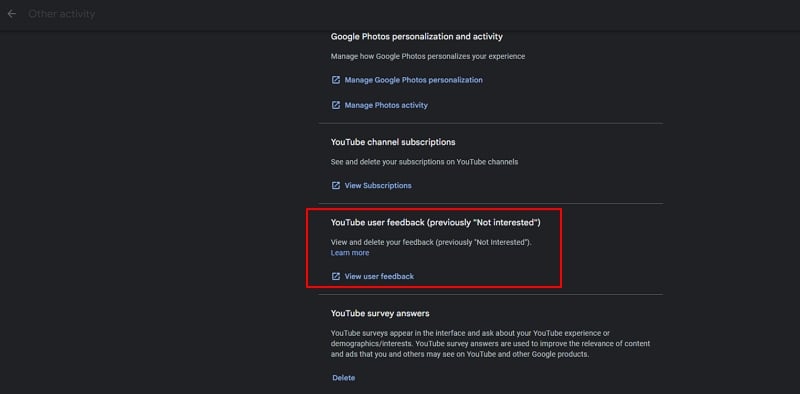Screen dimensions: 800x394
Task: Click external-link icon beside View user feedback
Action: click(x=336, y=277)
